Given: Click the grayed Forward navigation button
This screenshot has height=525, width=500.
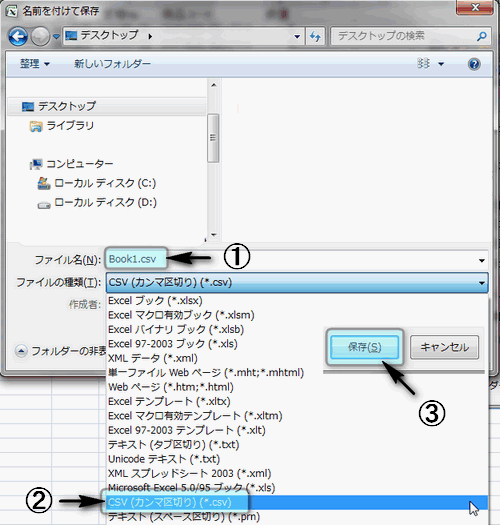Looking at the screenshot, I should click(x=40, y=36).
